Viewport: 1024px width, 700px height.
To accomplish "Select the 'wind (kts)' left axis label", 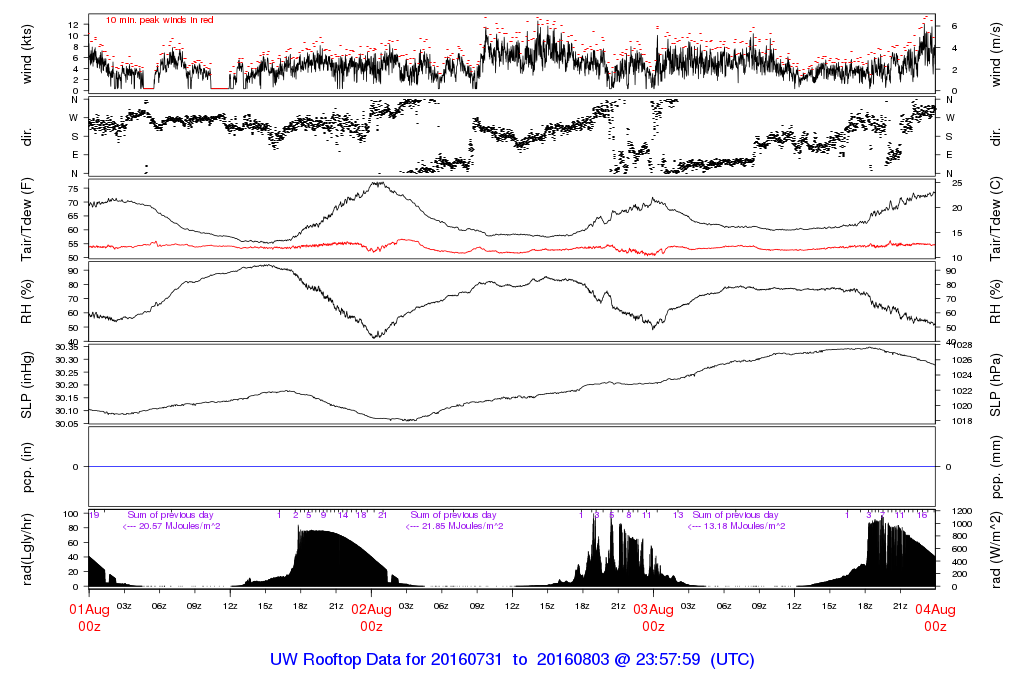I will click(27, 53).
